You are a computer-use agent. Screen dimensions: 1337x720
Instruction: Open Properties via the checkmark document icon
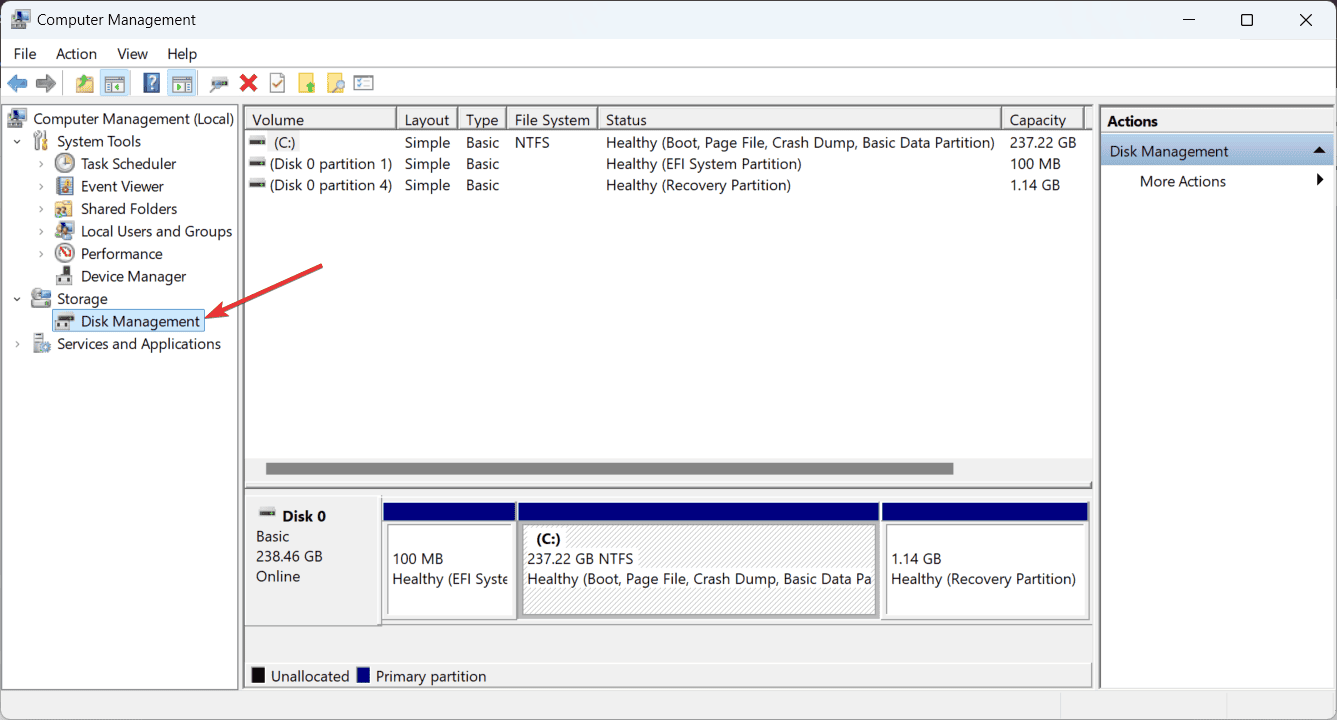tap(277, 82)
